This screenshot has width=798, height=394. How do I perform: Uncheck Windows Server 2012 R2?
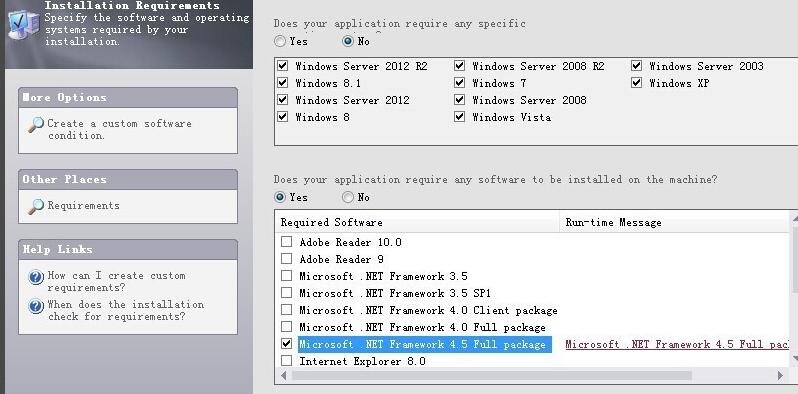tap(282, 66)
